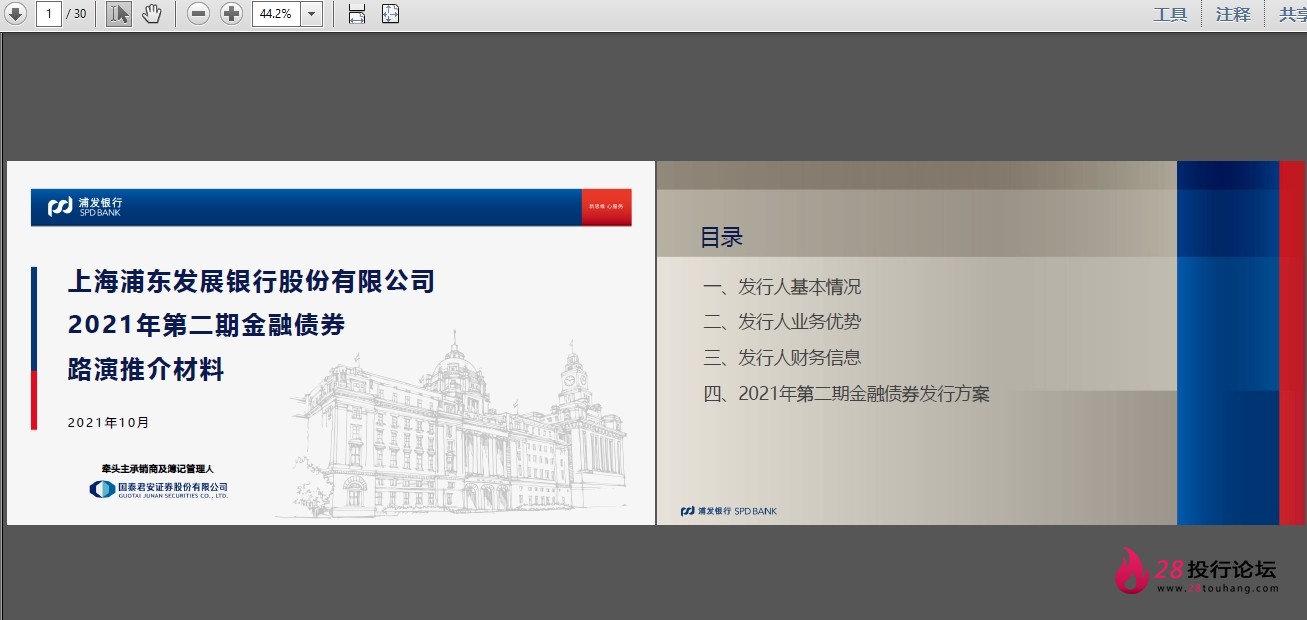Click title 上海浦东发展银行股份有限公司
This screenshot has height=620, width=1307.
(251, 281)
